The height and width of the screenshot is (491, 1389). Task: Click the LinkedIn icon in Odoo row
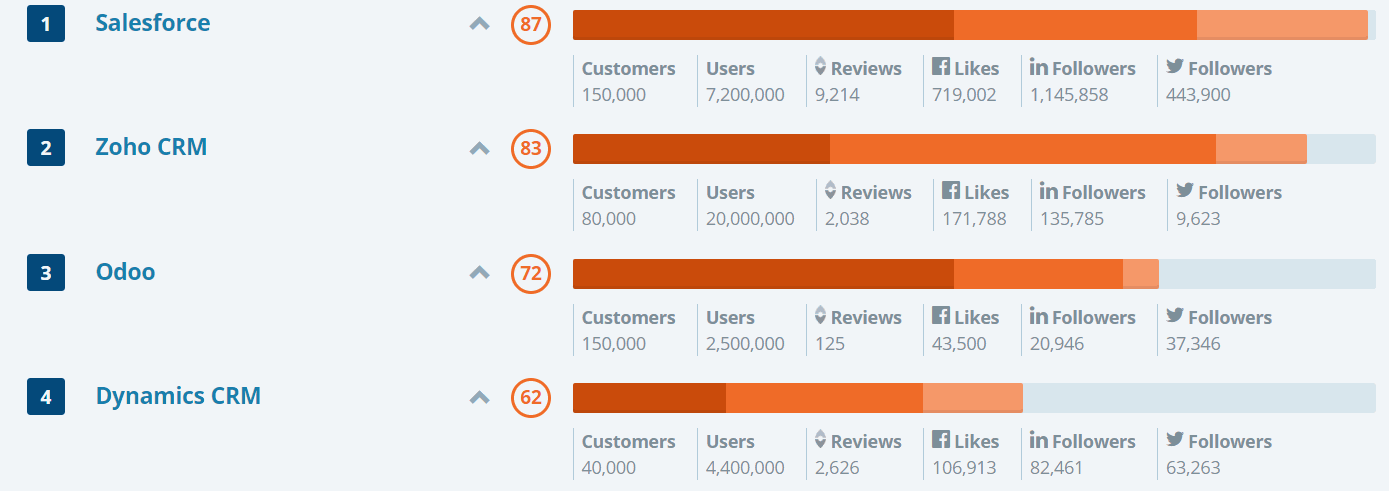[1039, 316]
